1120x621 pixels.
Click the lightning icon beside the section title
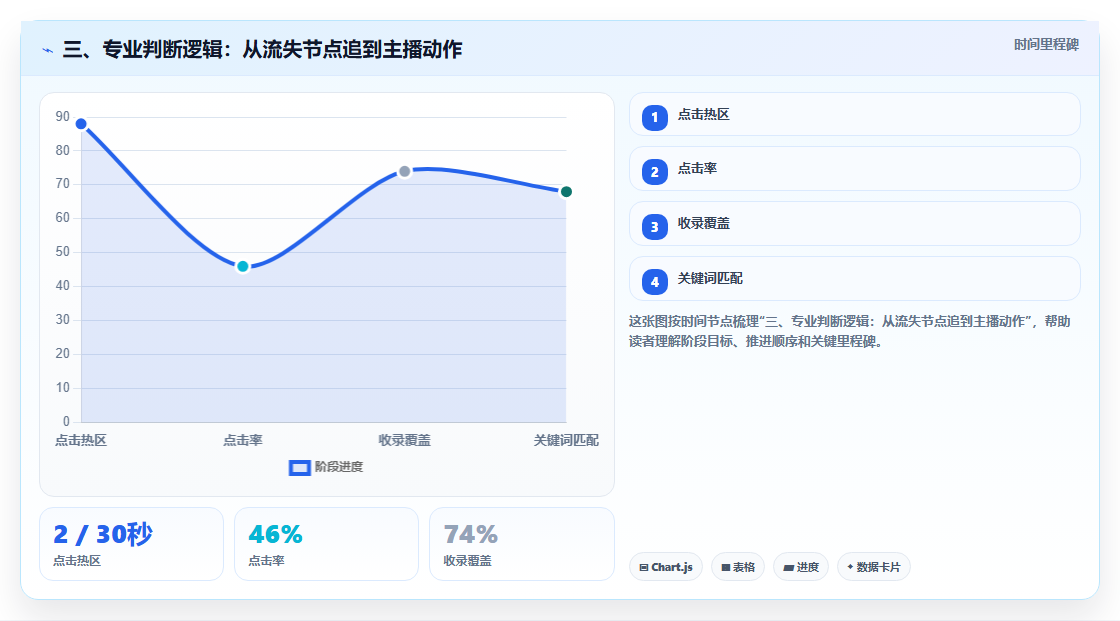point(48,50)
